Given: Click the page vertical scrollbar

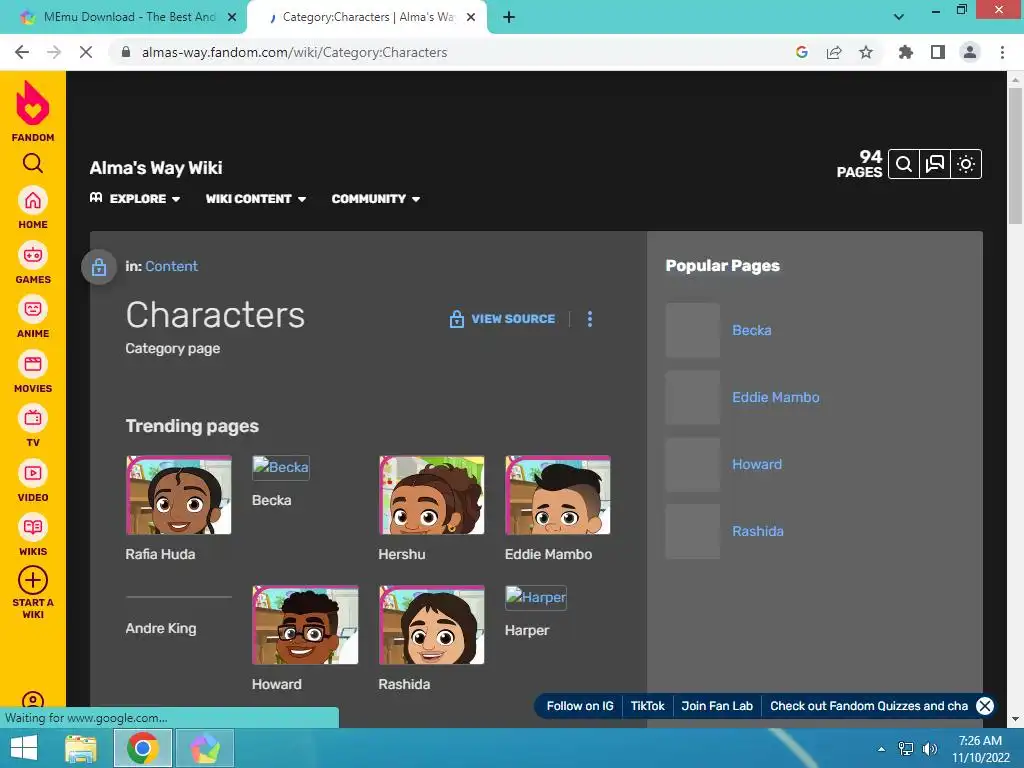Looking at the screenshot, I should (1015, 157).
